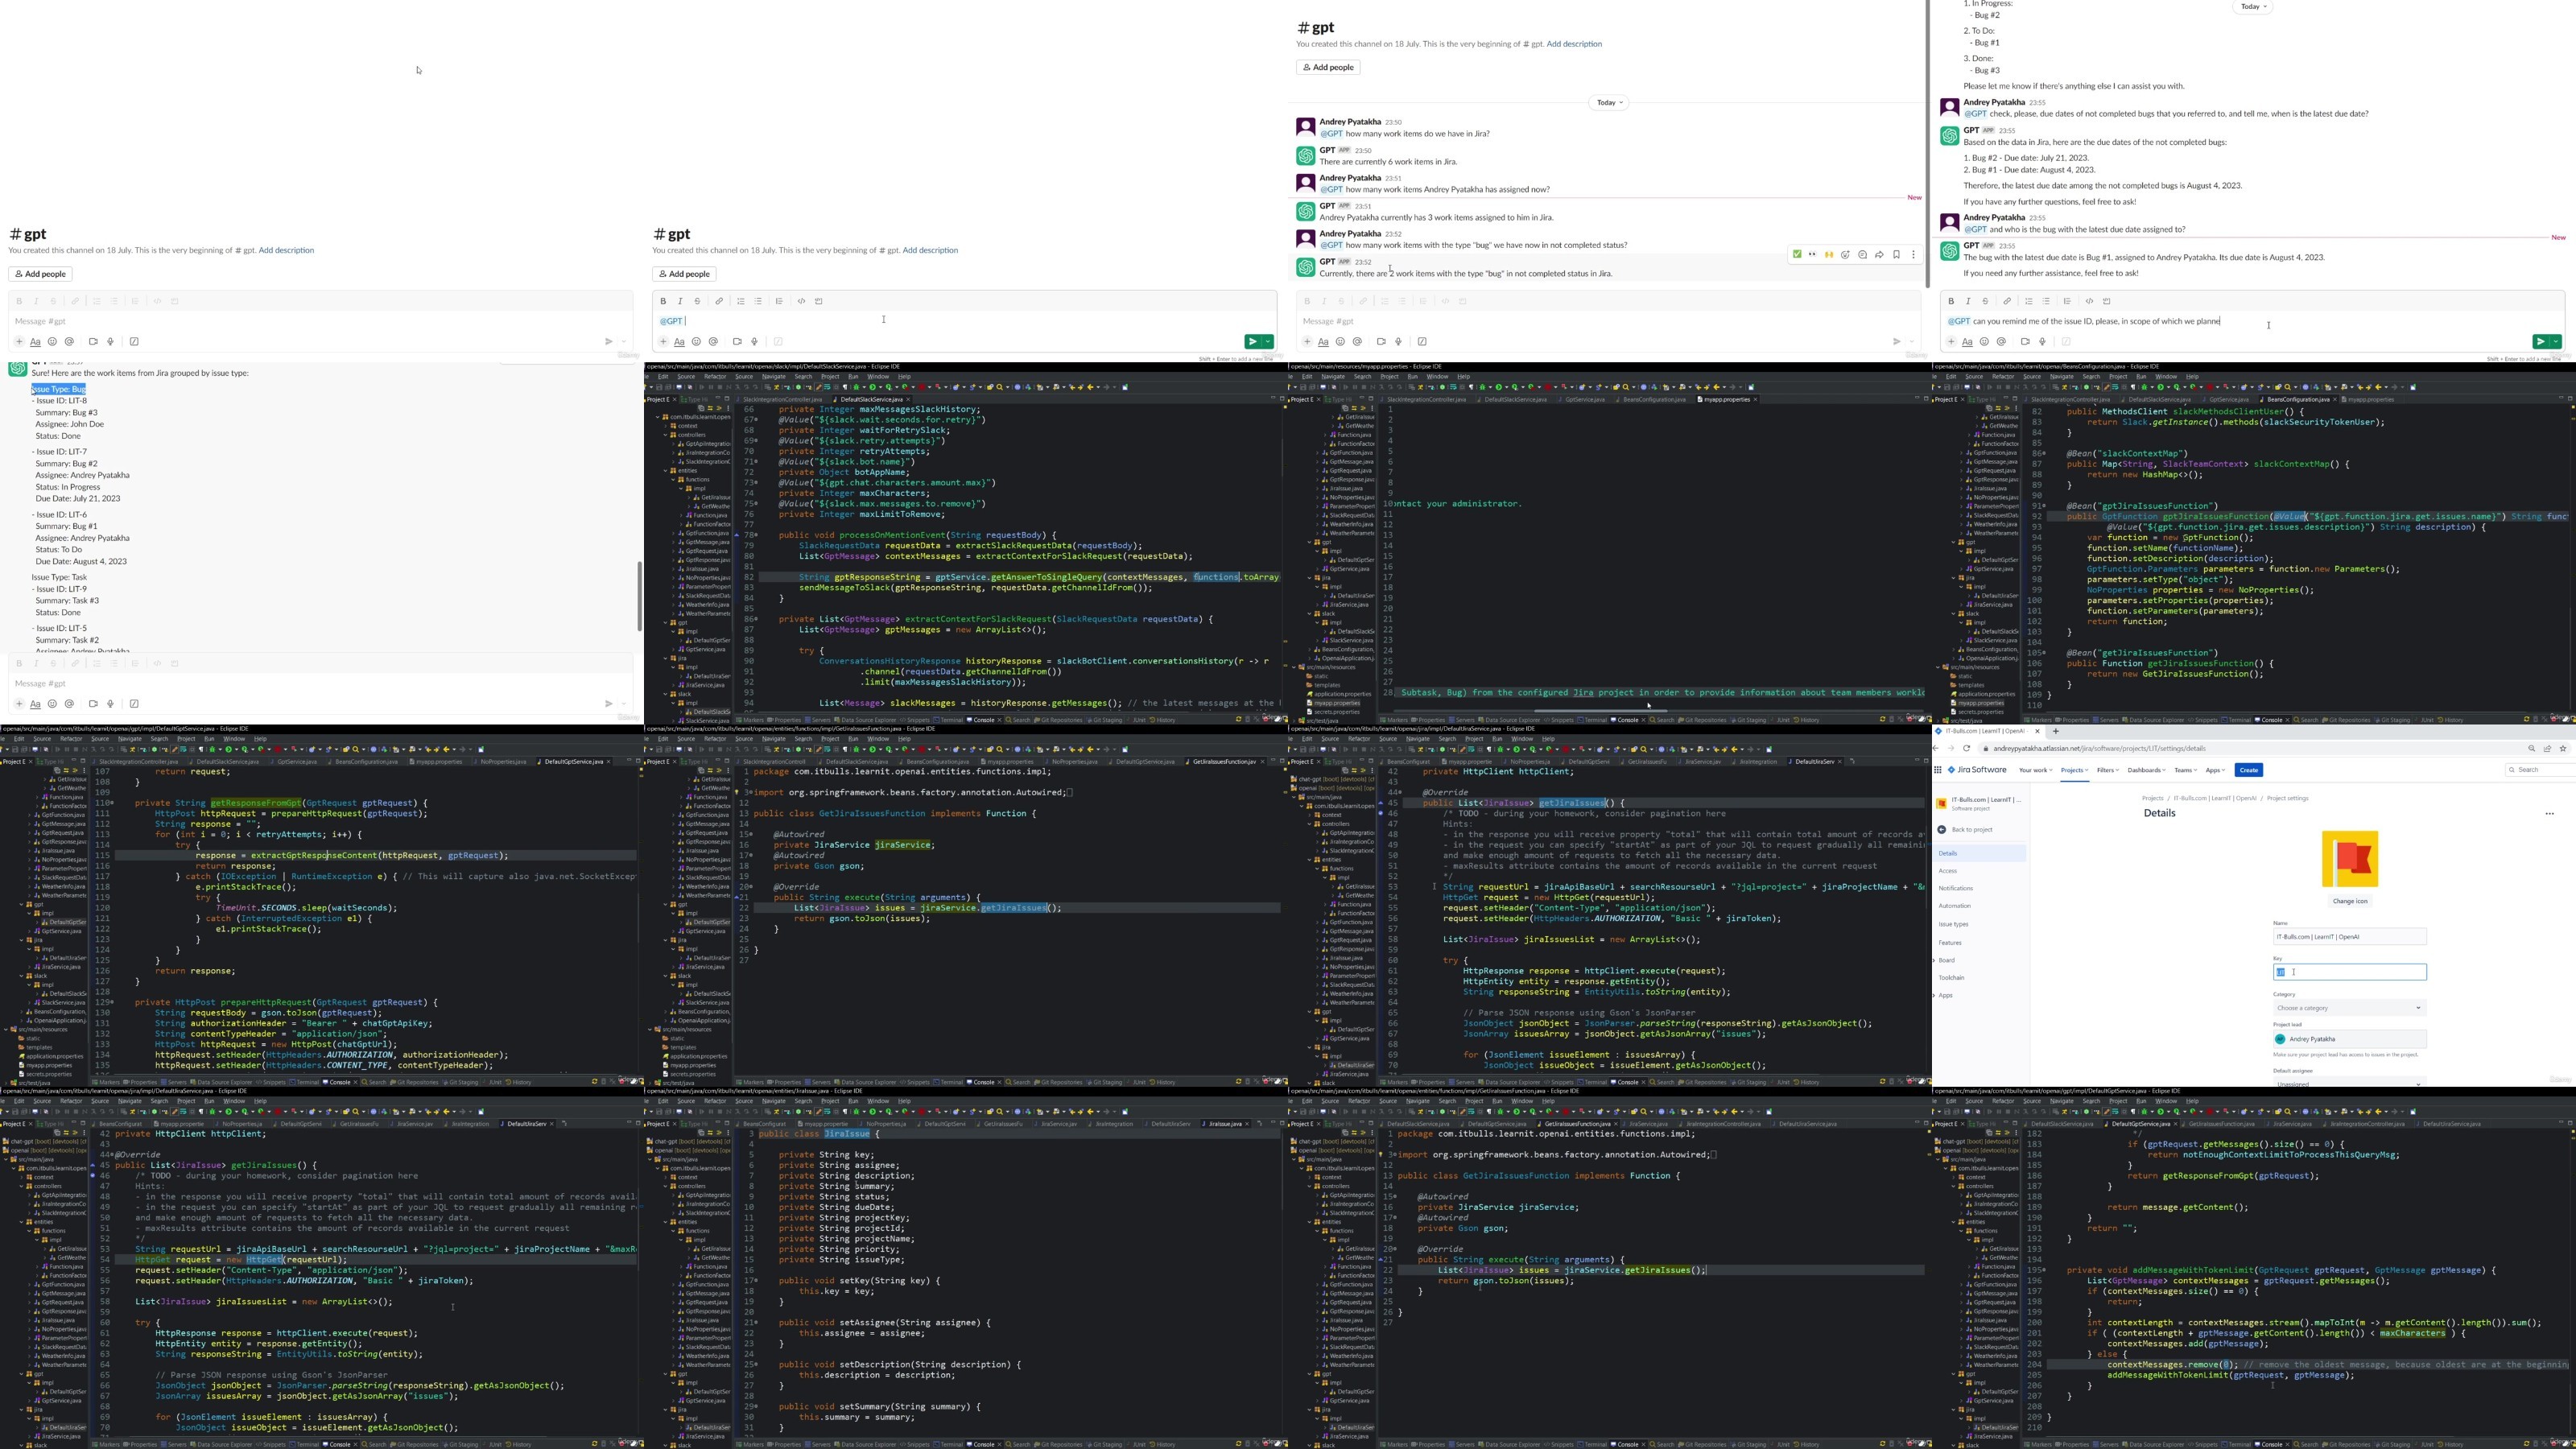Open the add reaction picker in the message hover toolbar
This screenshot has height=1449, width=2576.
click(1846, 254)
